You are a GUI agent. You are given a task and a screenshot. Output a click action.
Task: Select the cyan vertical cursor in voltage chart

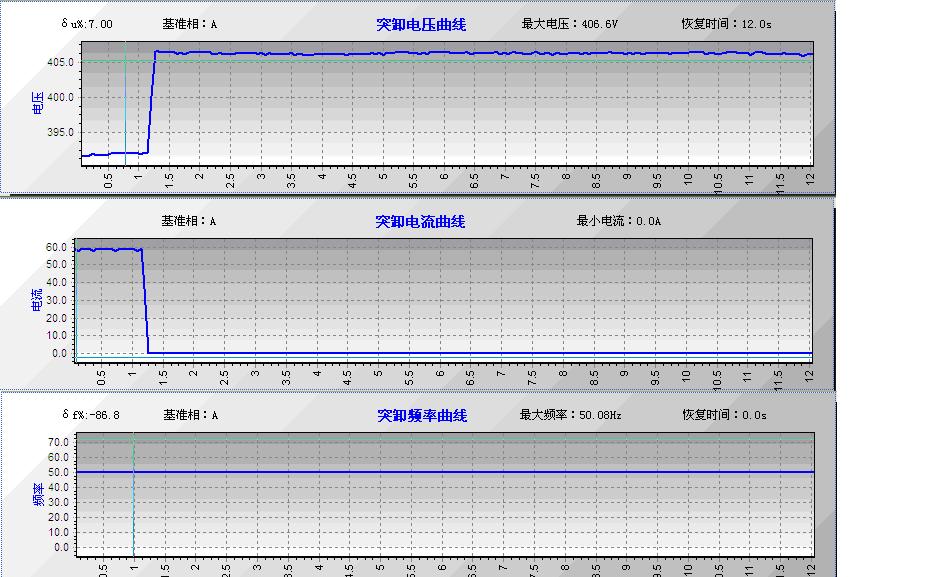[125, 100]
